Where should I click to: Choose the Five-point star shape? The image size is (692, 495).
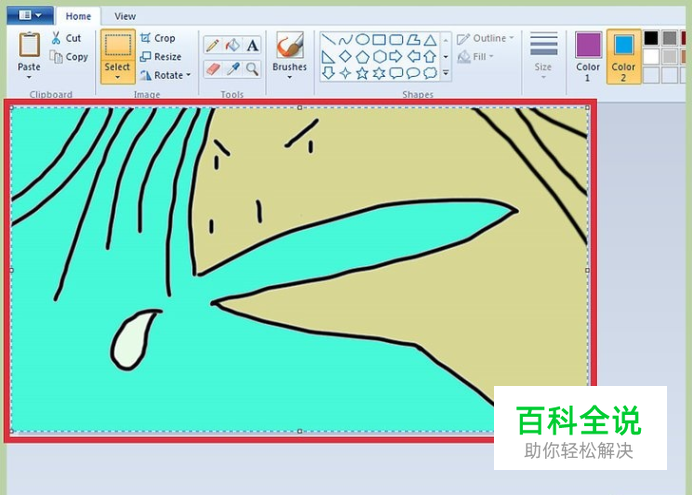pyautogui.click(x=362, y=73)
